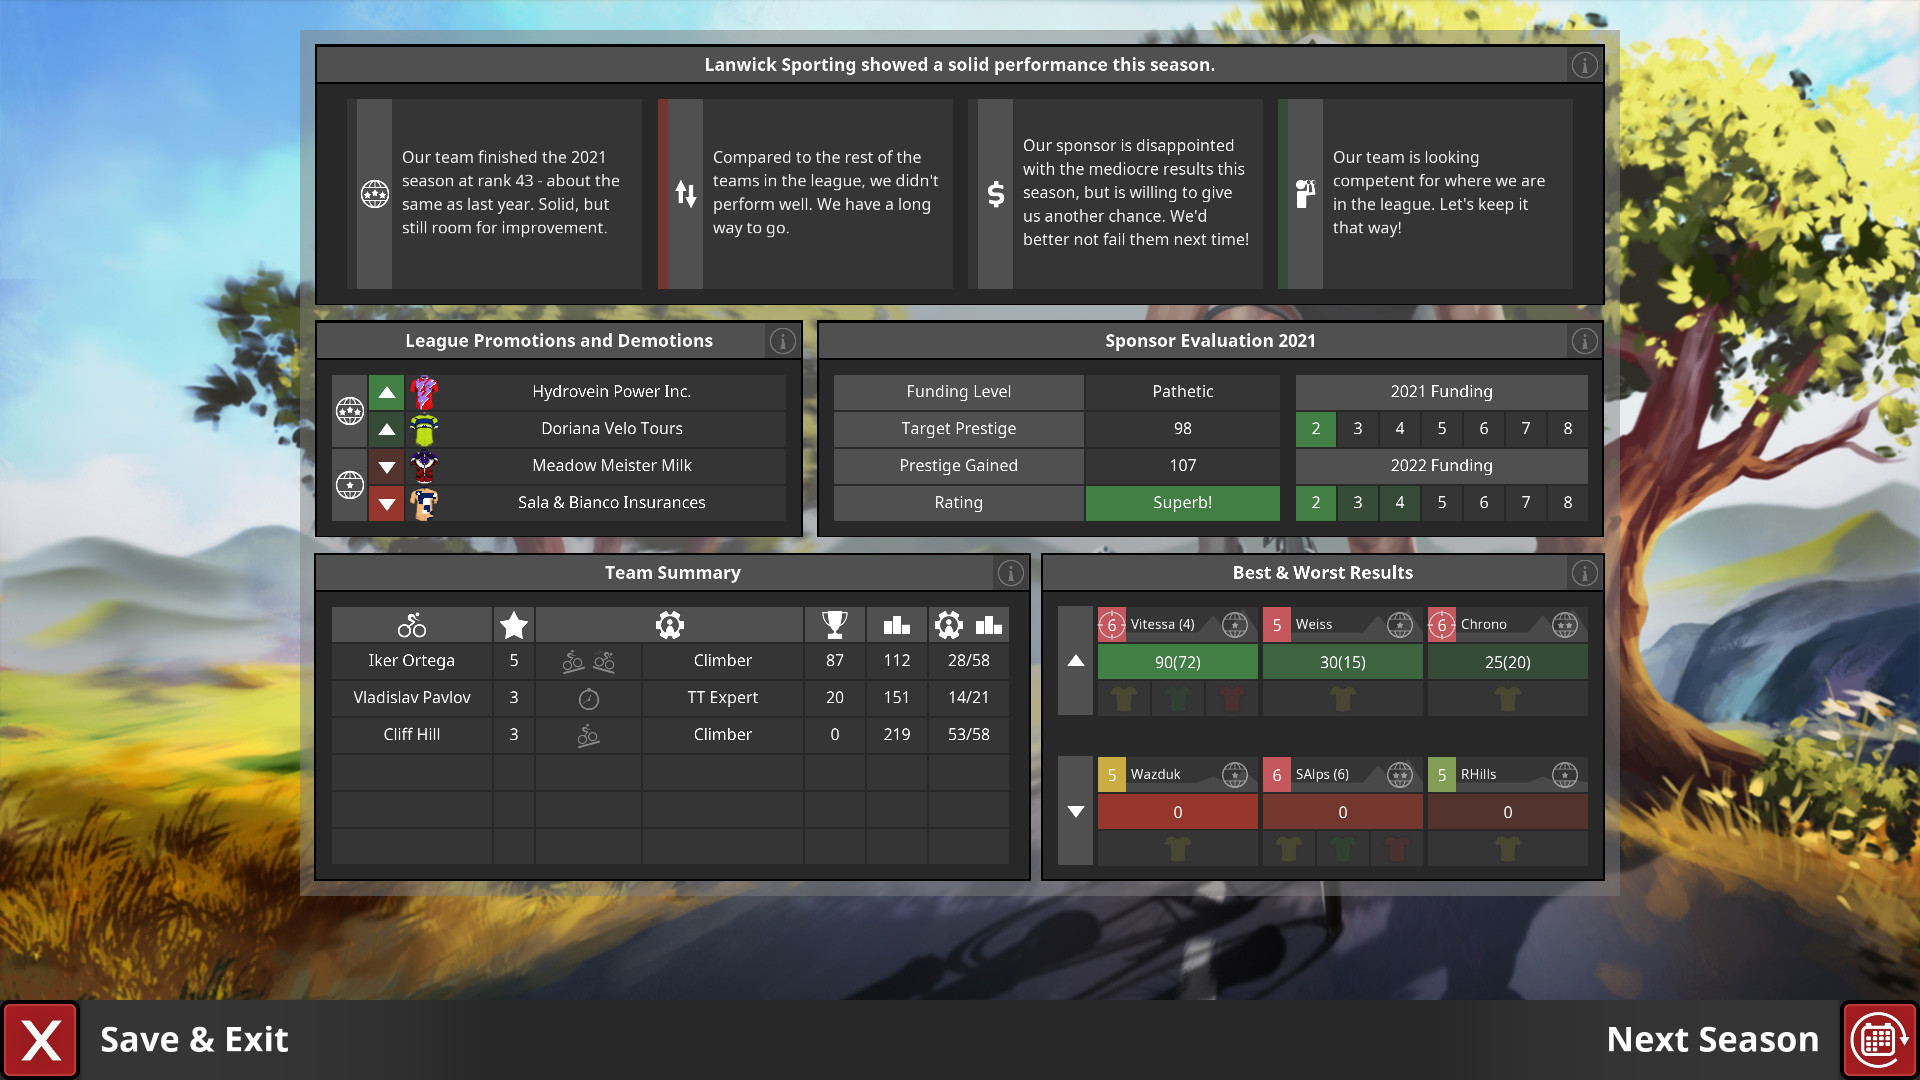Click the red X Save & Exit icon

point(41,1040)
